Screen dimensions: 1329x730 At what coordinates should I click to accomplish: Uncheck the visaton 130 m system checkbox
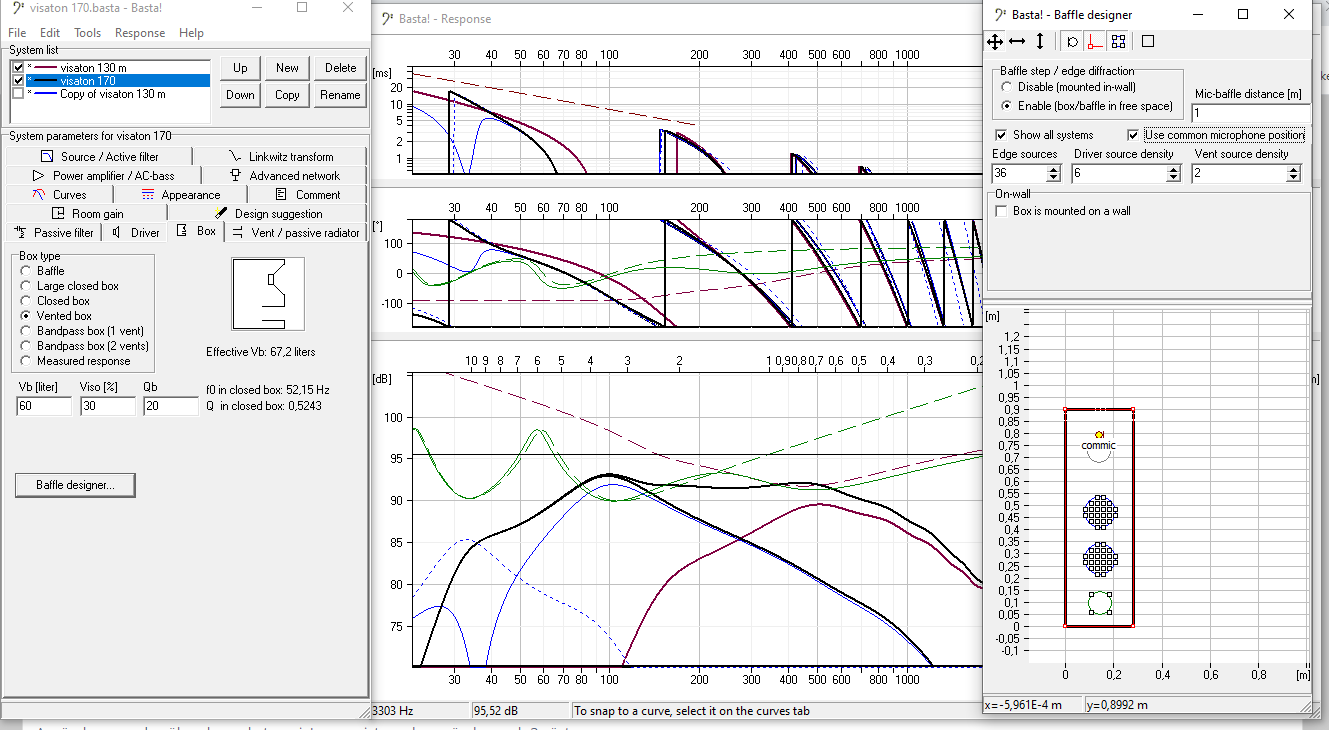(18, 68)
